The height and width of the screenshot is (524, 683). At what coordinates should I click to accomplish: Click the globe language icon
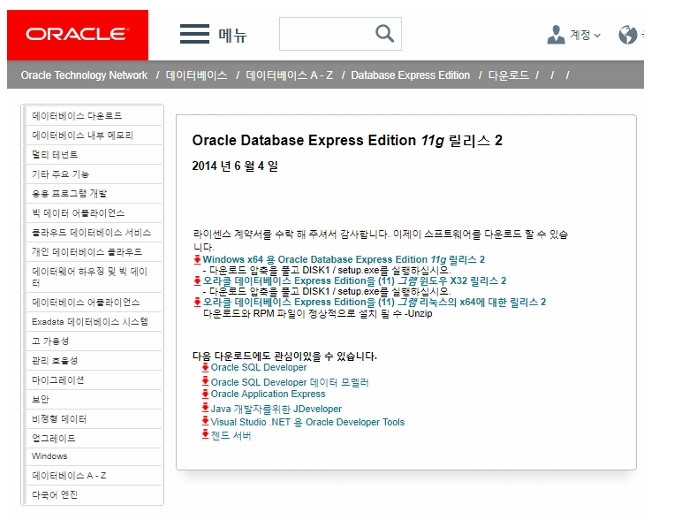tap(628, 35)
